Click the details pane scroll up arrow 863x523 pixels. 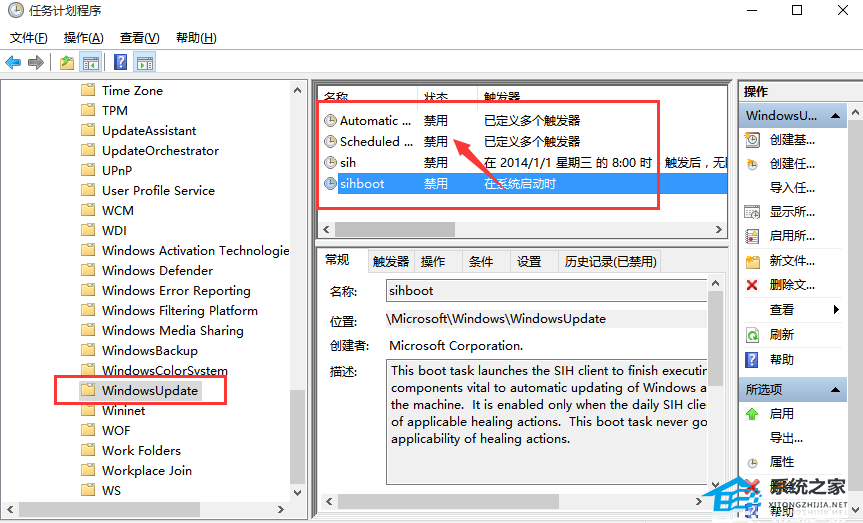click(715, 284)
